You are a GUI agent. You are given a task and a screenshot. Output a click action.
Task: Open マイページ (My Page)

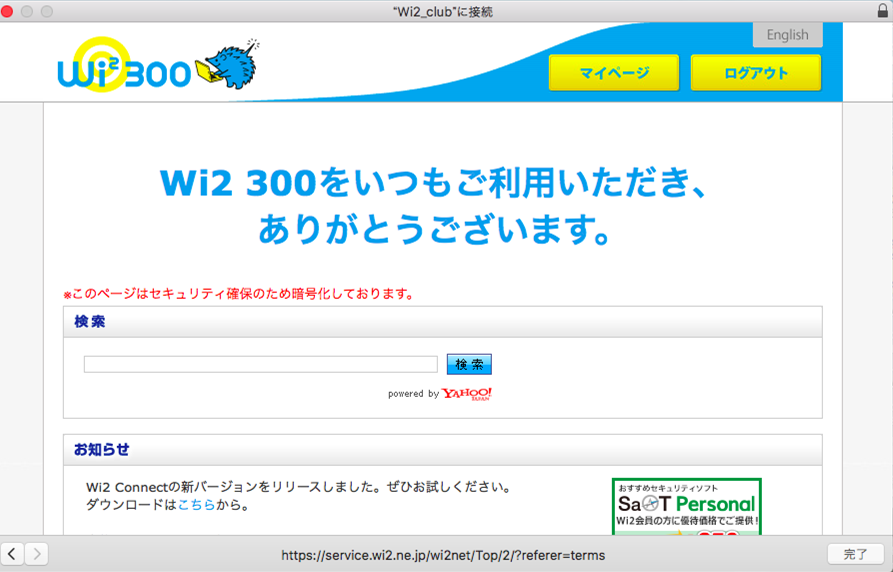[x=614, y=73]
